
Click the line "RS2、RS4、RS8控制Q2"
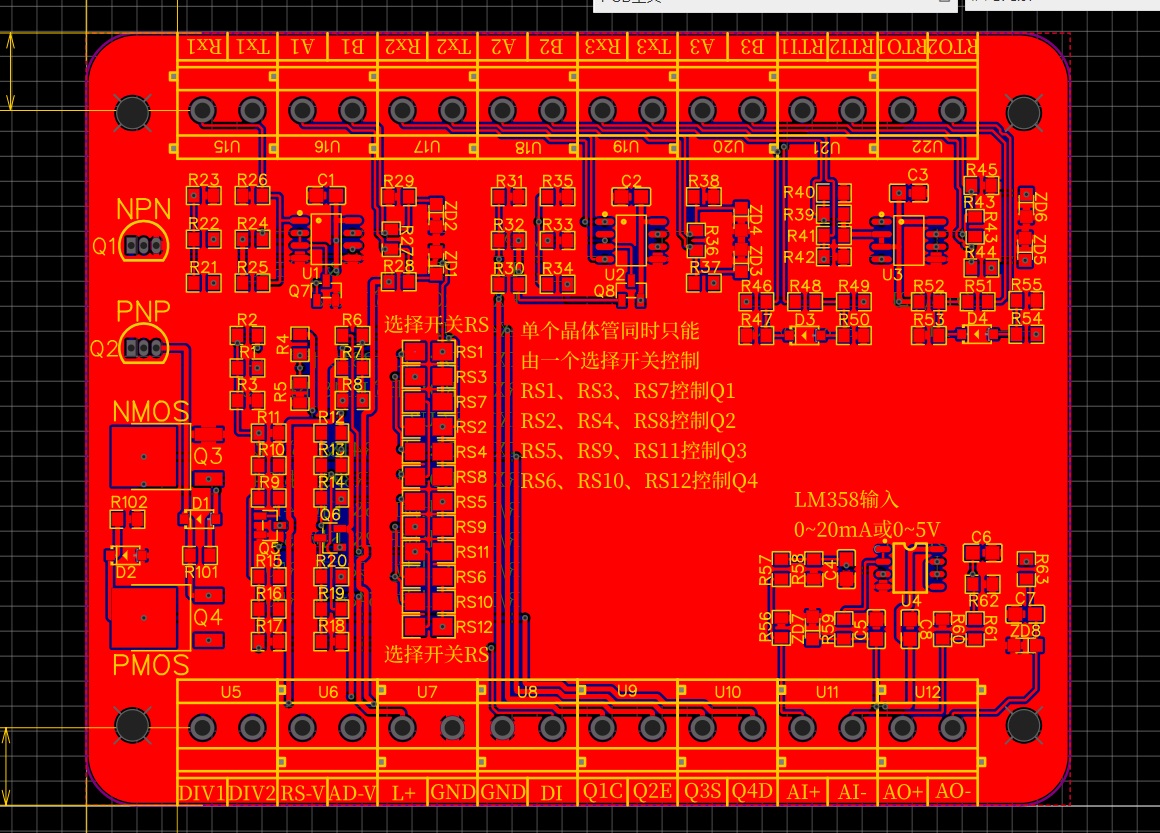tap(628, 421)
